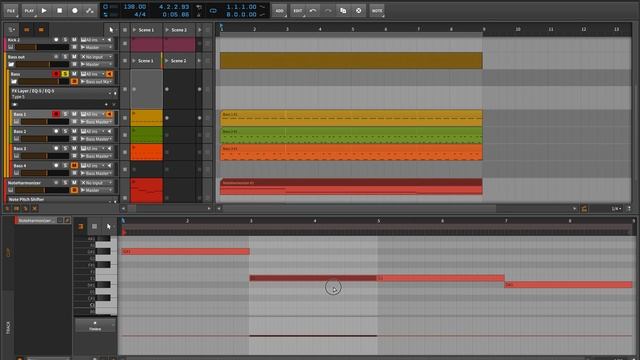Open the track header view options icon

click(11, 30)
